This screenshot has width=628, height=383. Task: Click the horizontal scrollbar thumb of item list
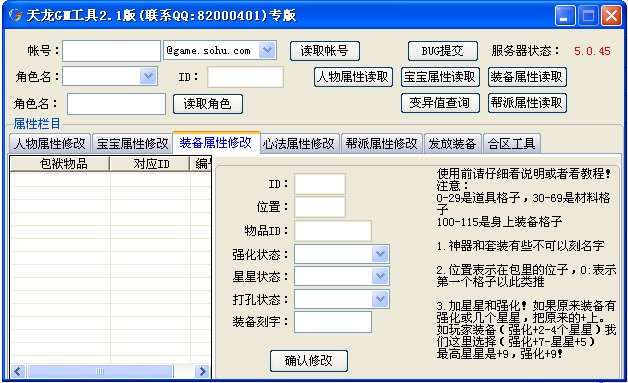coord(100,371)
